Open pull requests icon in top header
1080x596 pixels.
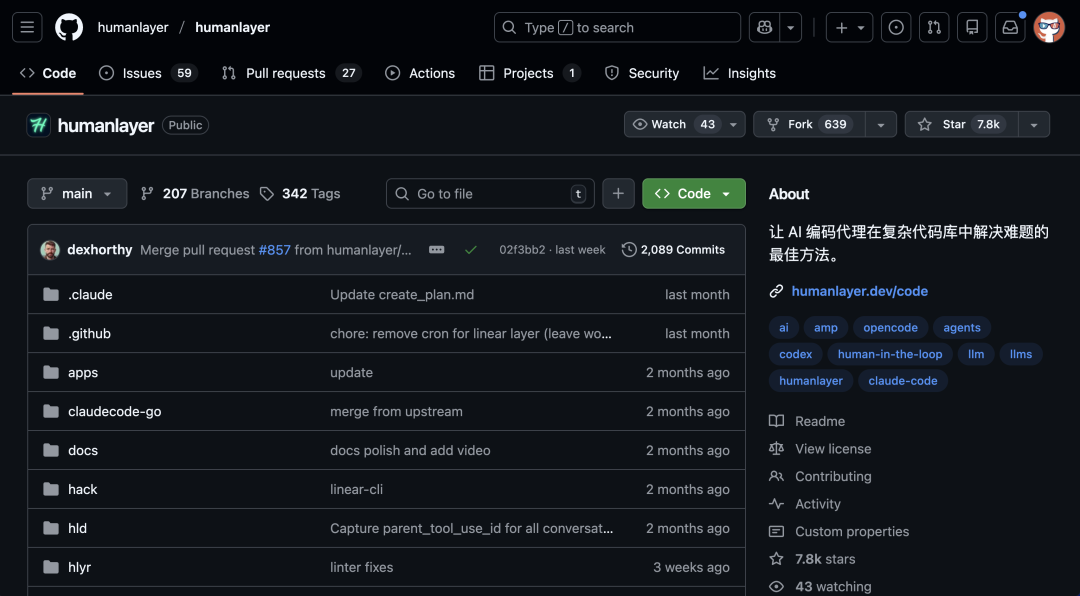tap(934, 28)
